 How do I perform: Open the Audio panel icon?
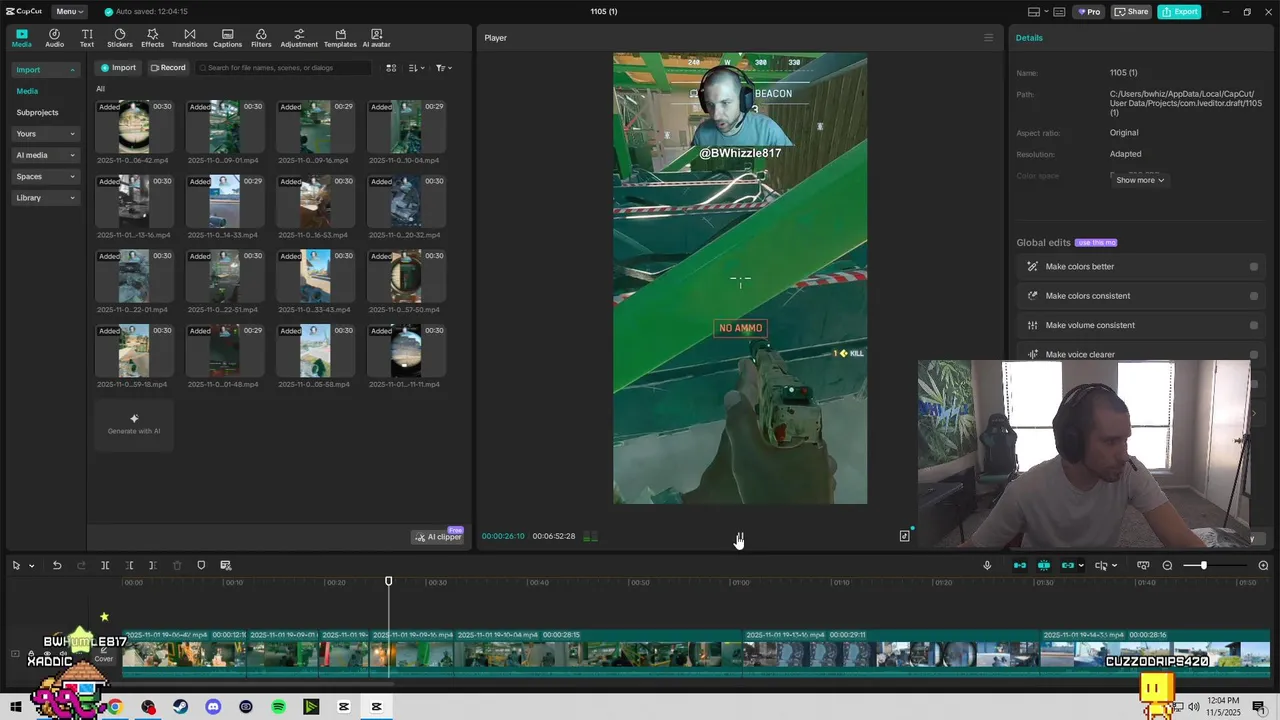coord(54,38)
